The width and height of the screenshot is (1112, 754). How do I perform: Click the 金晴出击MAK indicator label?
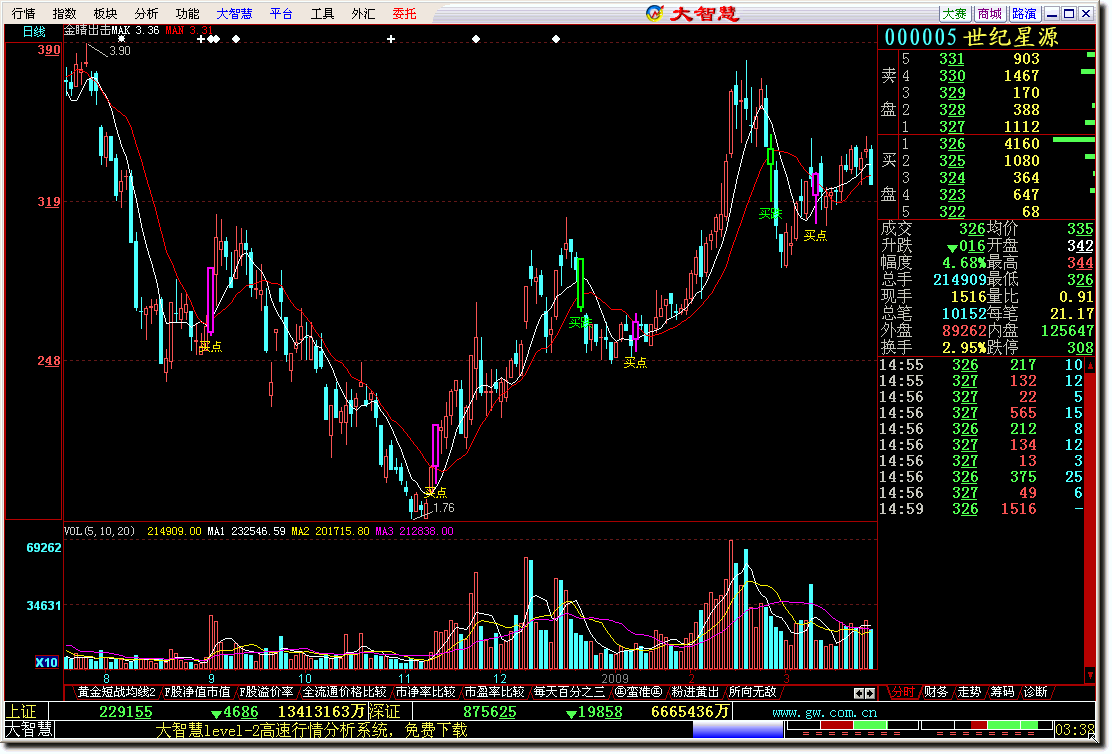(x=97, y=31)
